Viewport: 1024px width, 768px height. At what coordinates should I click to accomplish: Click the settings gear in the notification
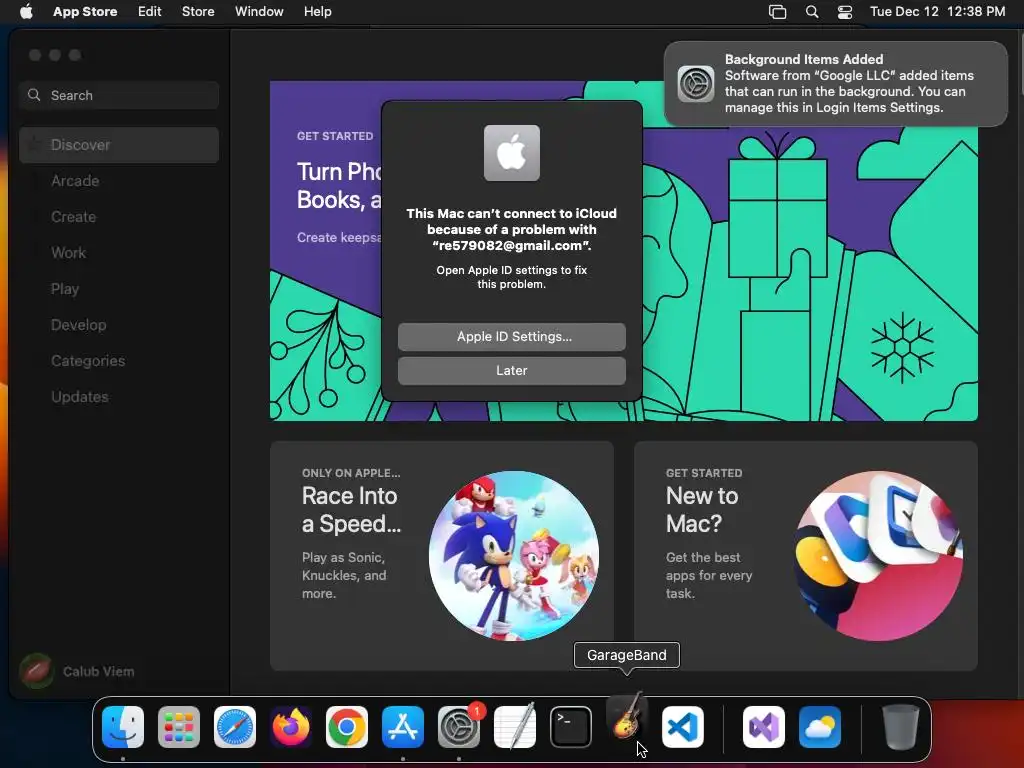[696, 84]
